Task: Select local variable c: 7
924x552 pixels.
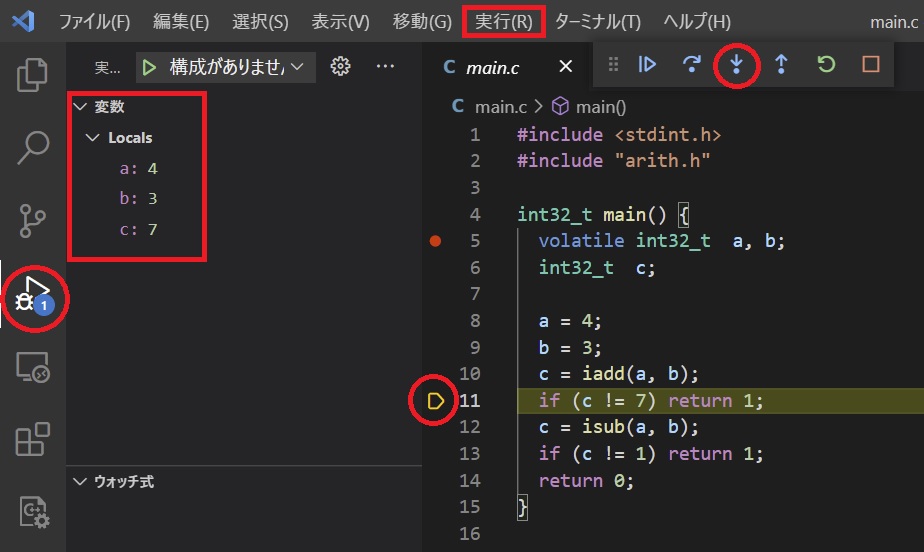Action: coord(138,229)
